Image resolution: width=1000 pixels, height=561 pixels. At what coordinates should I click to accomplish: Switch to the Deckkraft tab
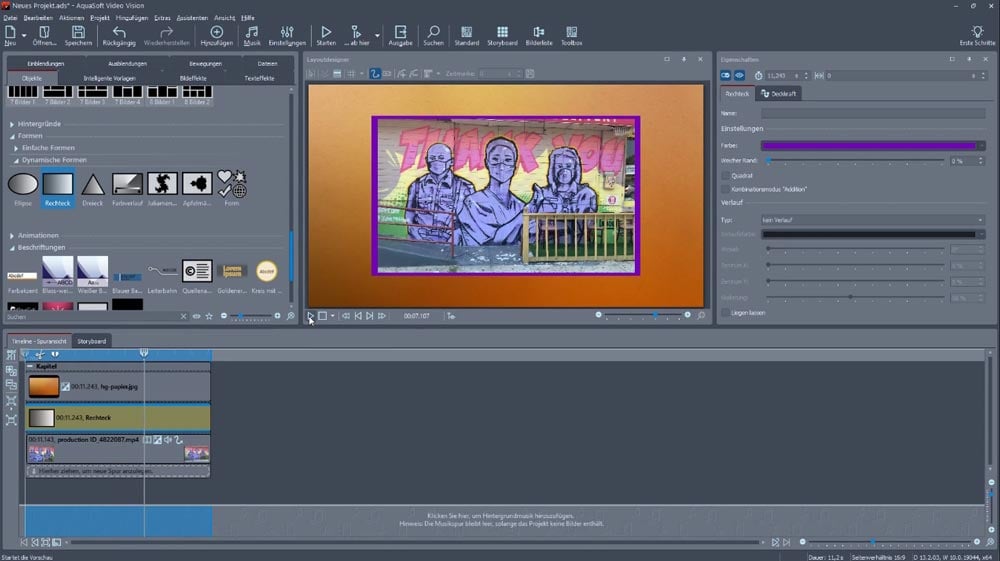[780, 94]
